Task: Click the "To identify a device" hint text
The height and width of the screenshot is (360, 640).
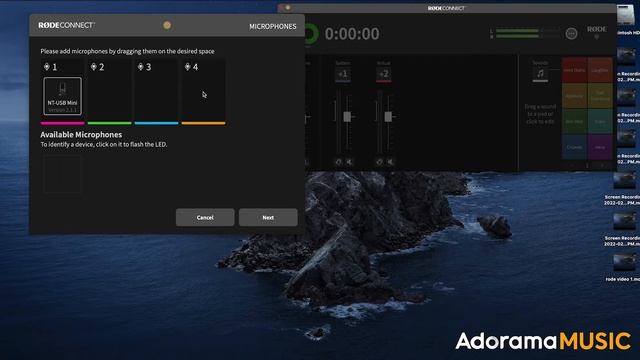Action: [104, 144]
